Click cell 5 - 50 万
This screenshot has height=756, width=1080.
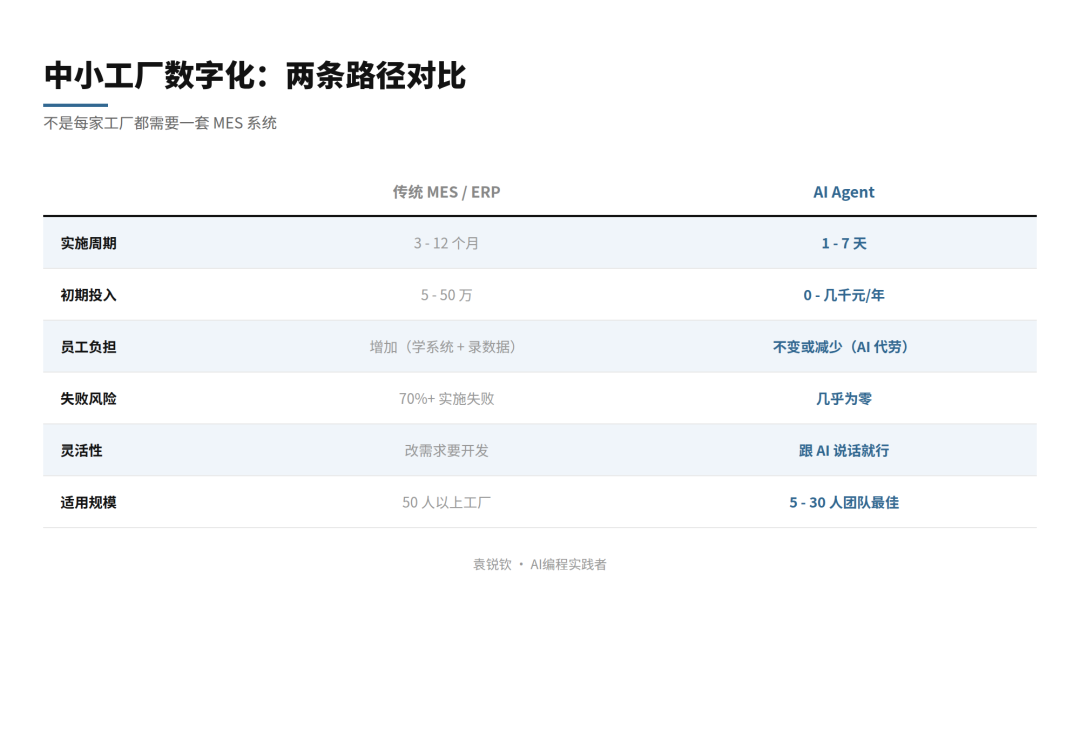coord(446,295)
